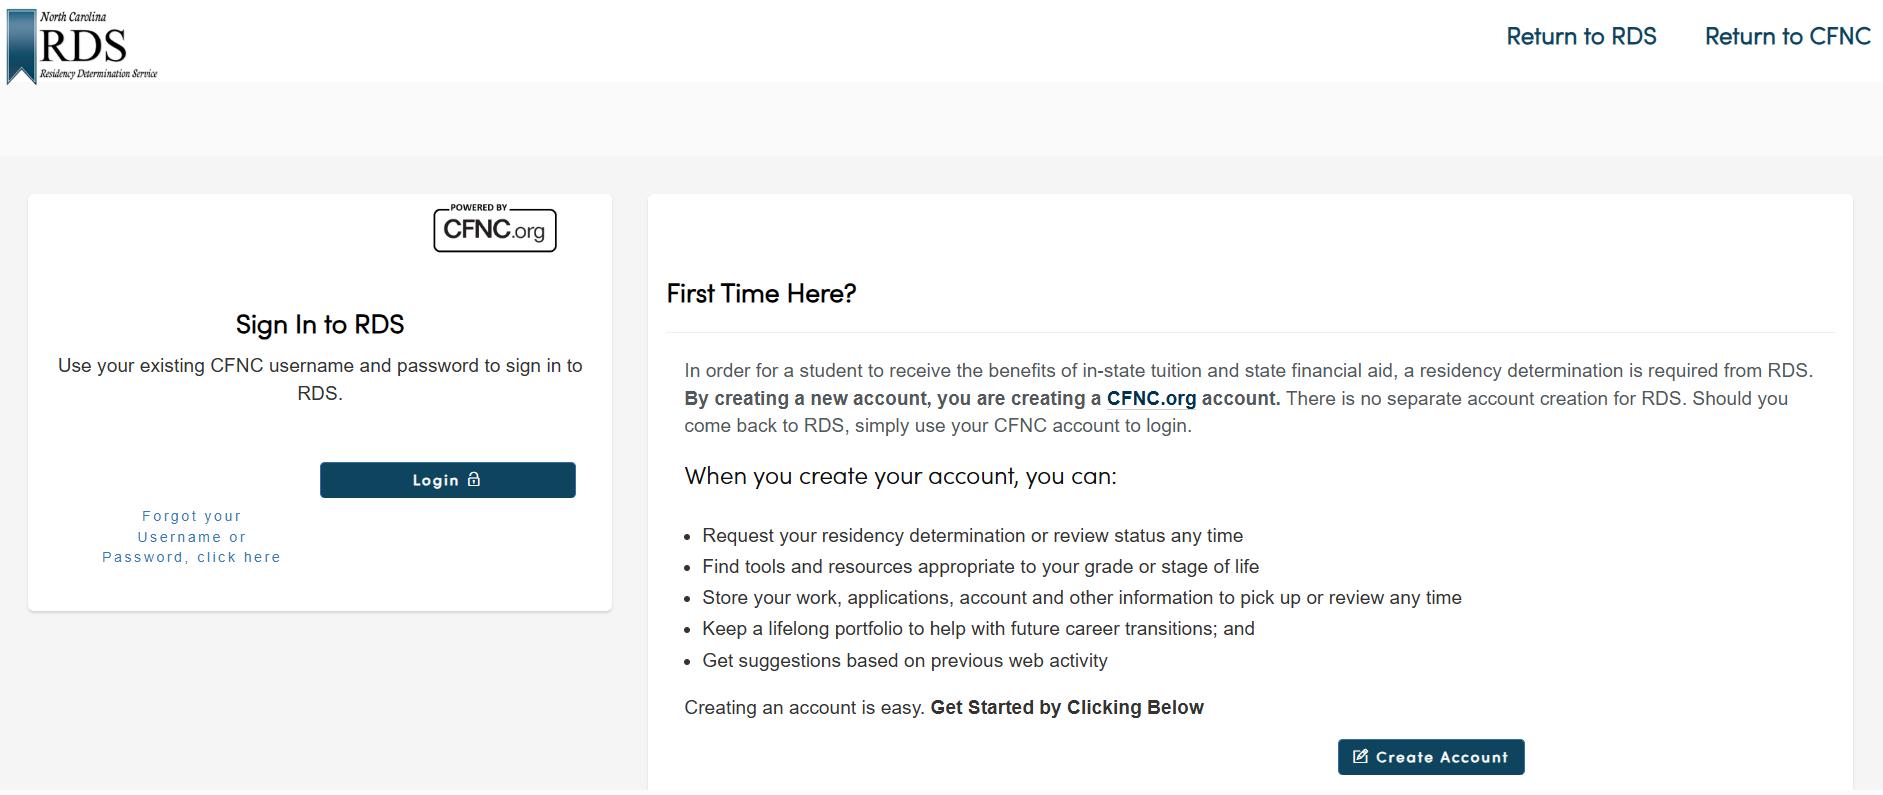Click the North Carolina RDS logo
Screen dimensions: 1883x795
click(84, 46)
